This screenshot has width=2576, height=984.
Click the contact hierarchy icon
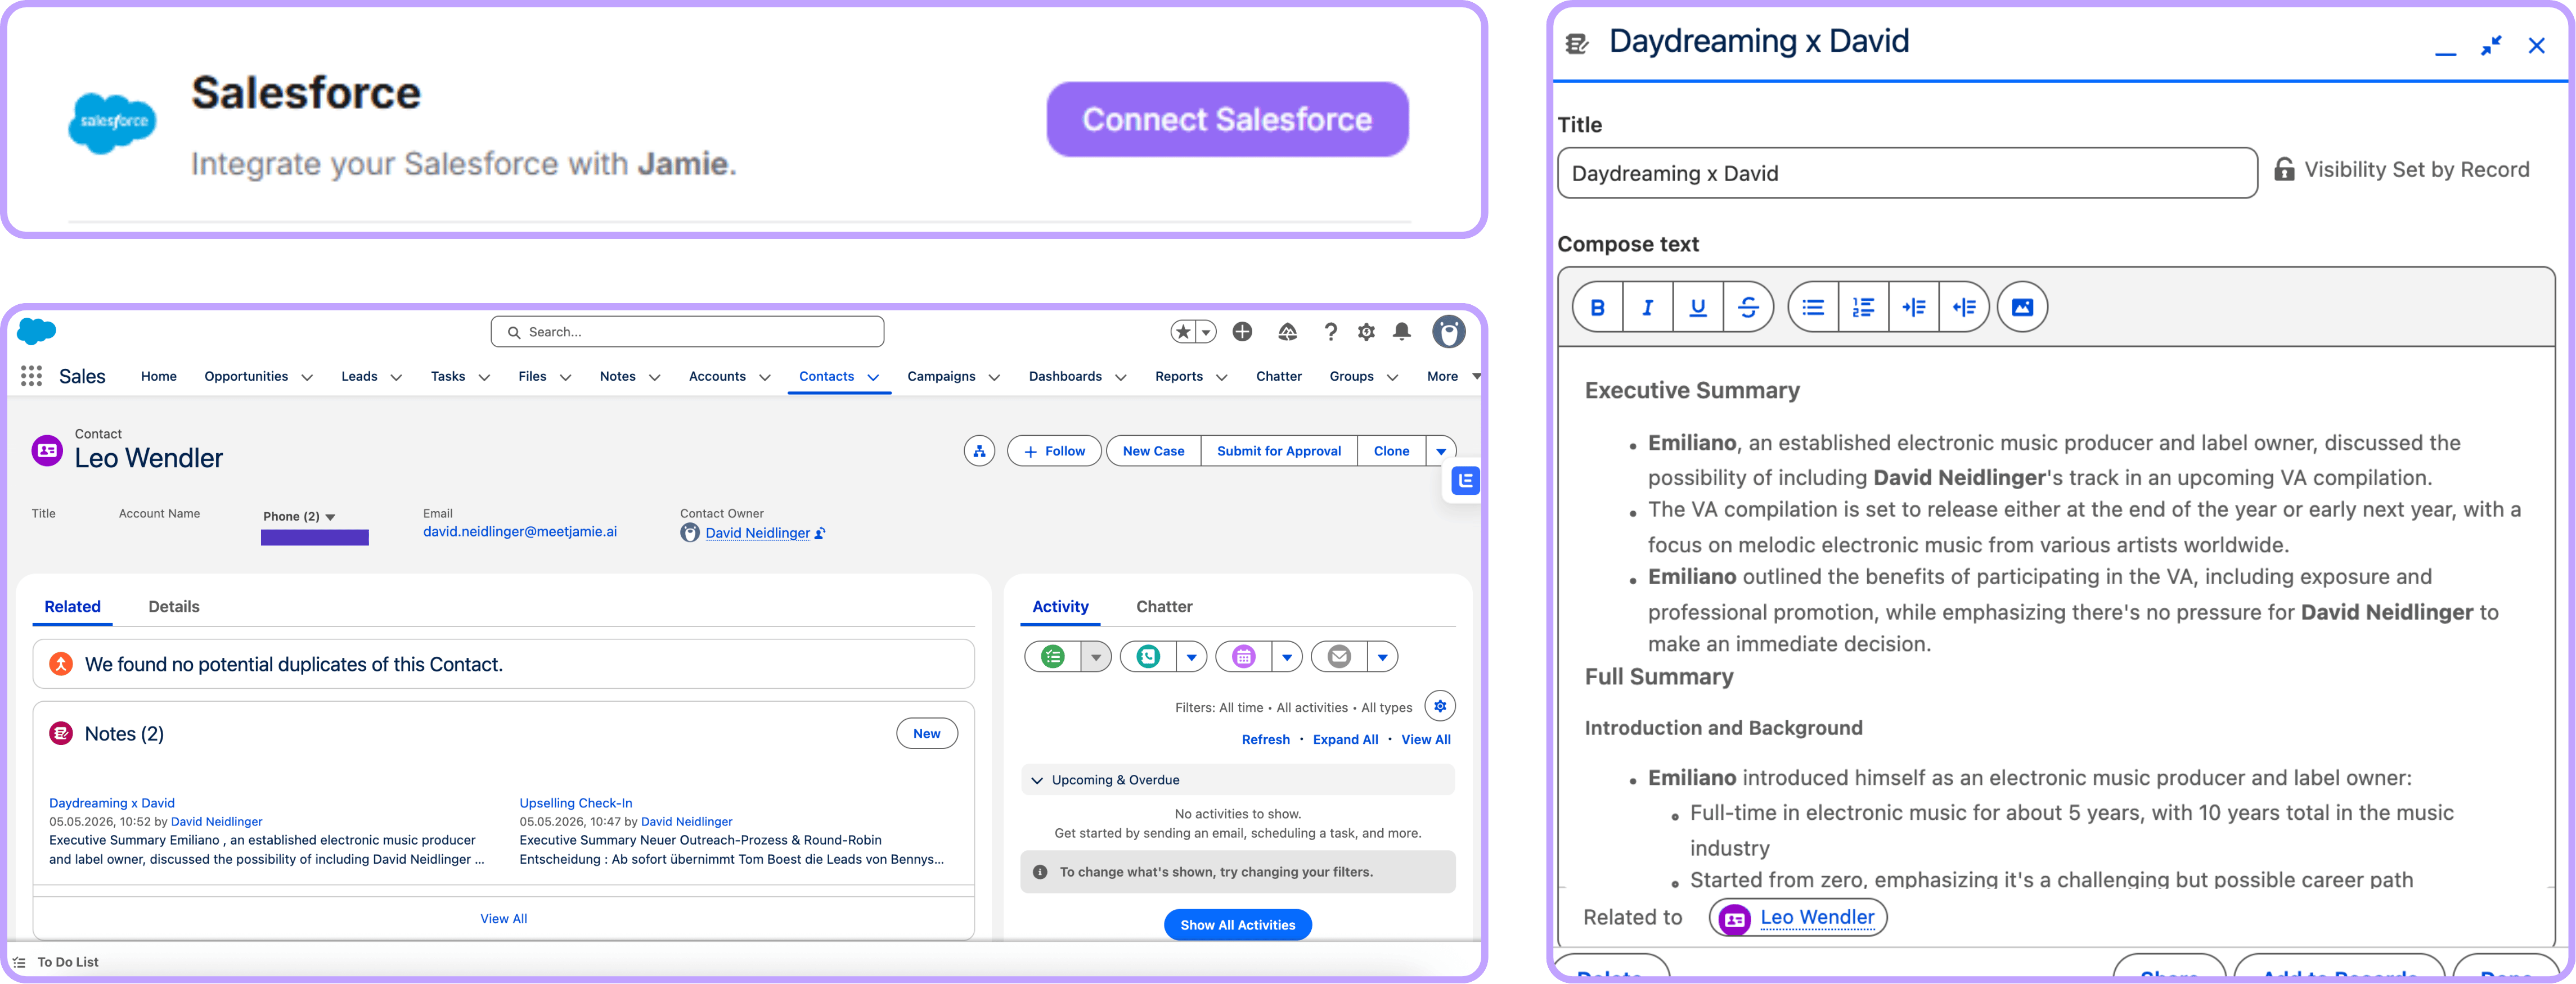pos(979,451)
